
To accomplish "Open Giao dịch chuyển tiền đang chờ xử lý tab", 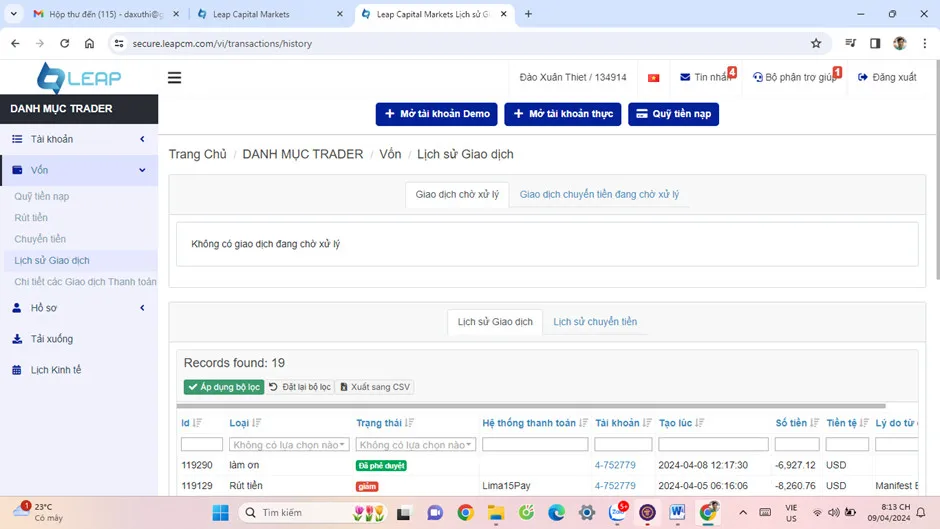I will [599, 194].
